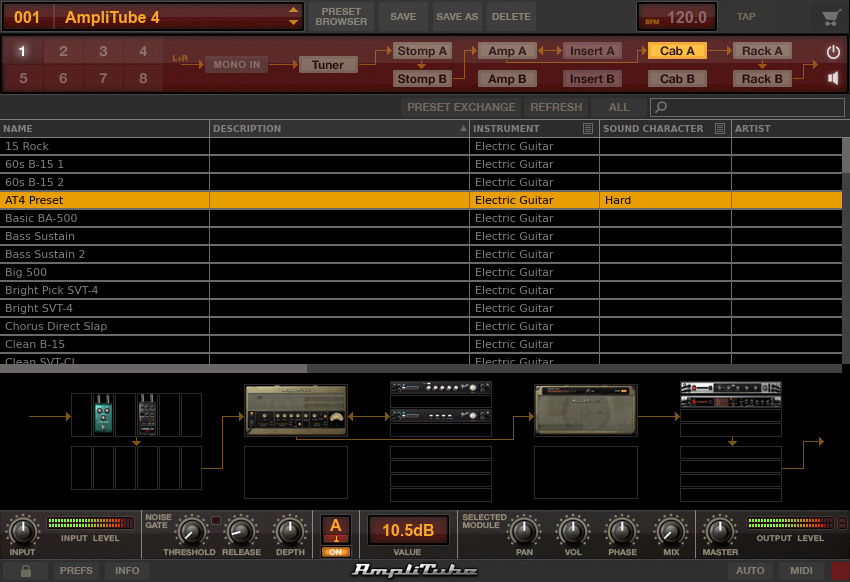Select the speaker cabinet thumbnail
Image resolution: width=850 pixels, height=582 pixels.
585,410
